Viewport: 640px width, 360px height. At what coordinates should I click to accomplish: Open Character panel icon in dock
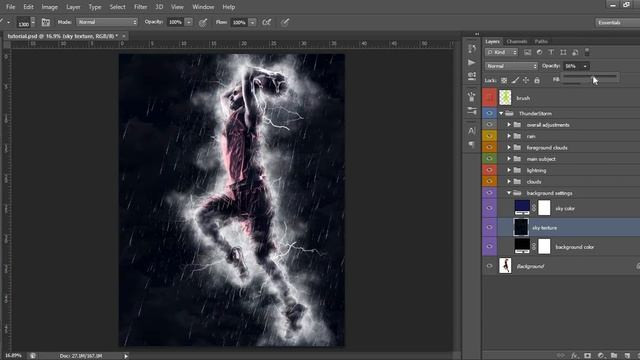(472, 131)
